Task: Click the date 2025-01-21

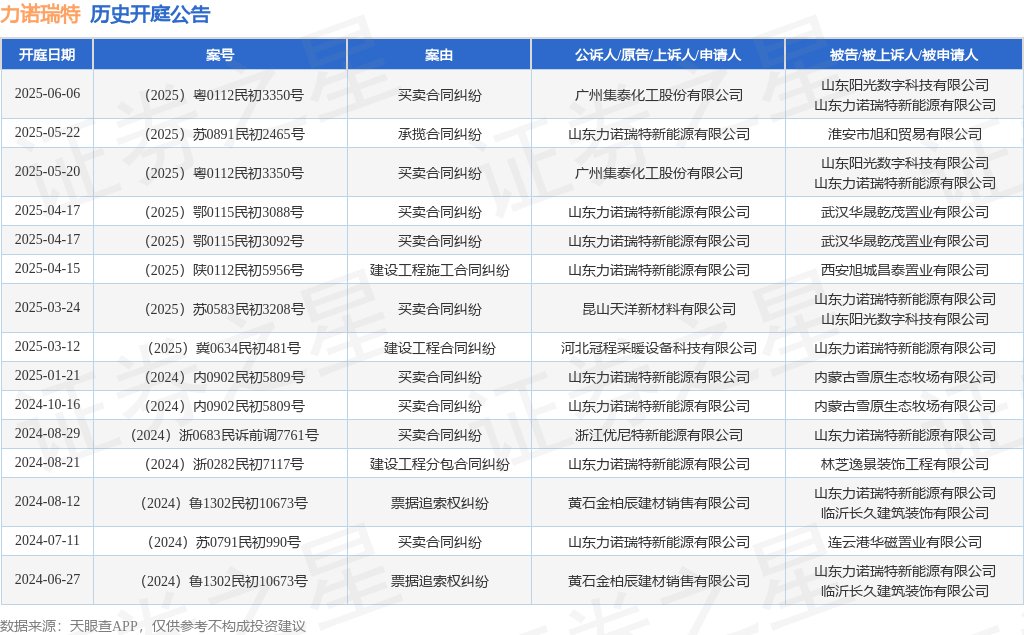Action: coord(47,376)
